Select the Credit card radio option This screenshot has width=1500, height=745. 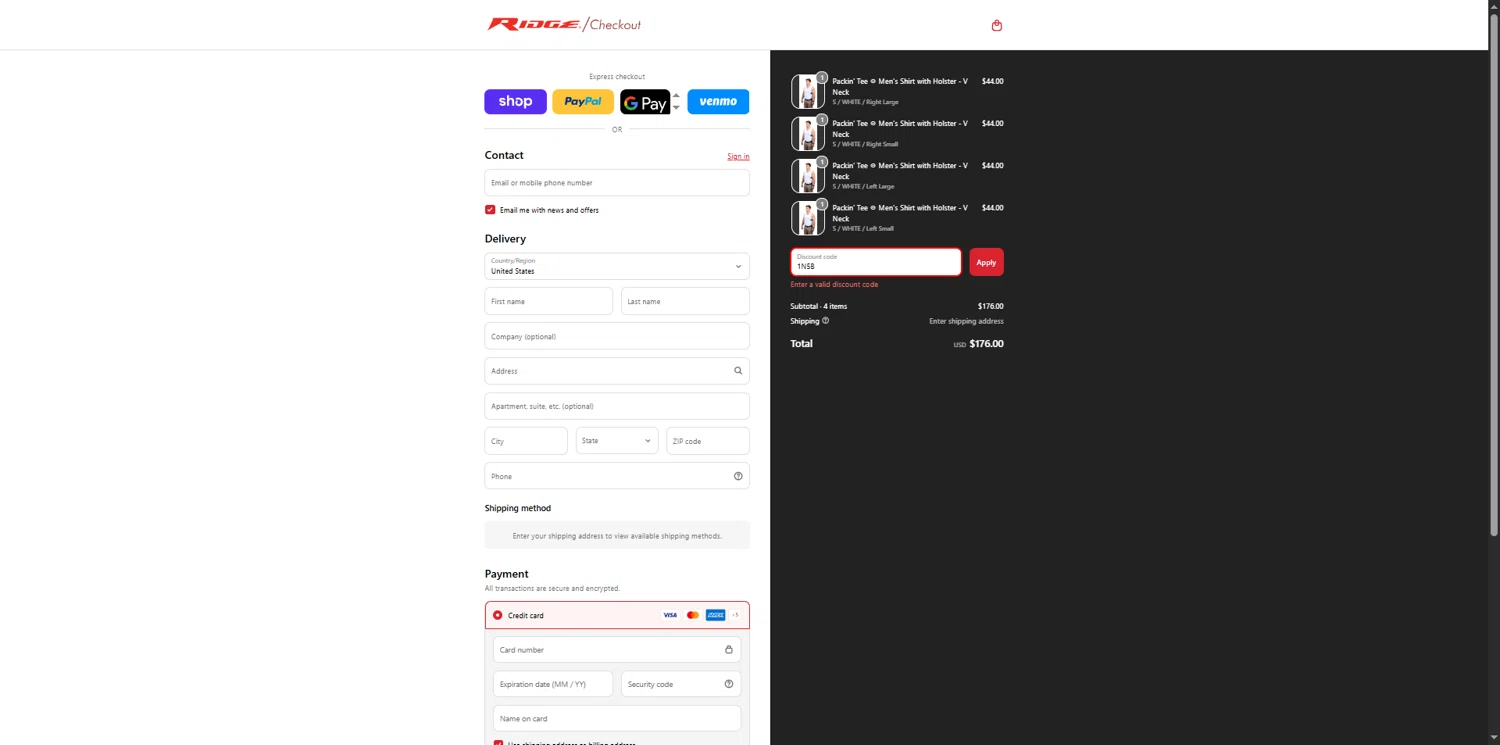pyautogui.click(x=498, y=615)
